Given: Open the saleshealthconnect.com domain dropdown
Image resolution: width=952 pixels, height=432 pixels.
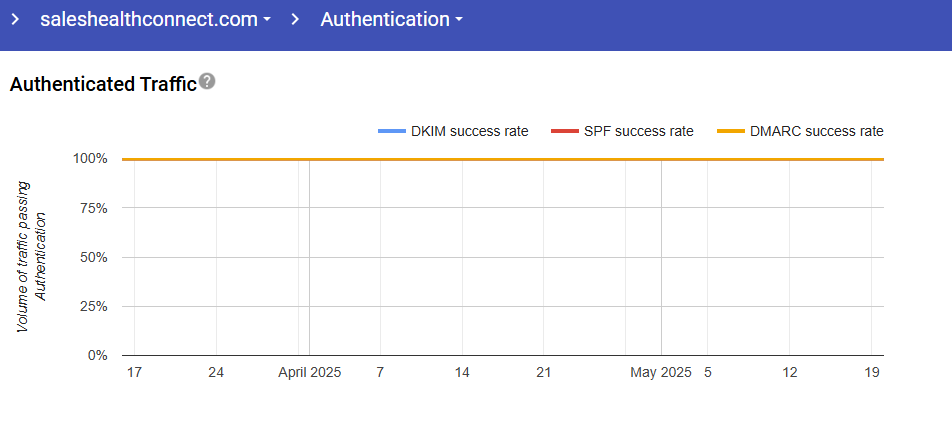Looking at the screenshot, I should pos(155,19).
